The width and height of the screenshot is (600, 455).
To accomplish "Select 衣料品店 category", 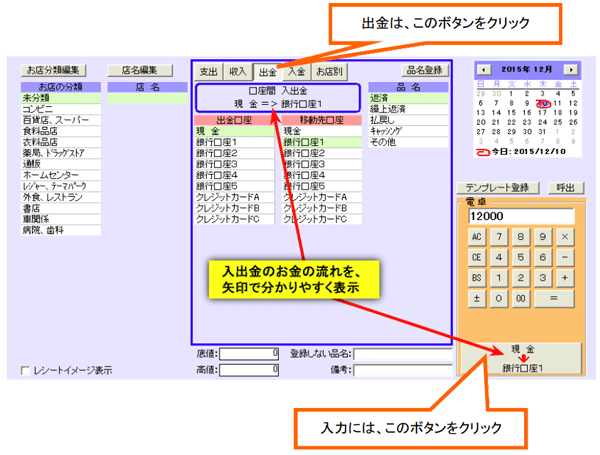I will point(61,142).
